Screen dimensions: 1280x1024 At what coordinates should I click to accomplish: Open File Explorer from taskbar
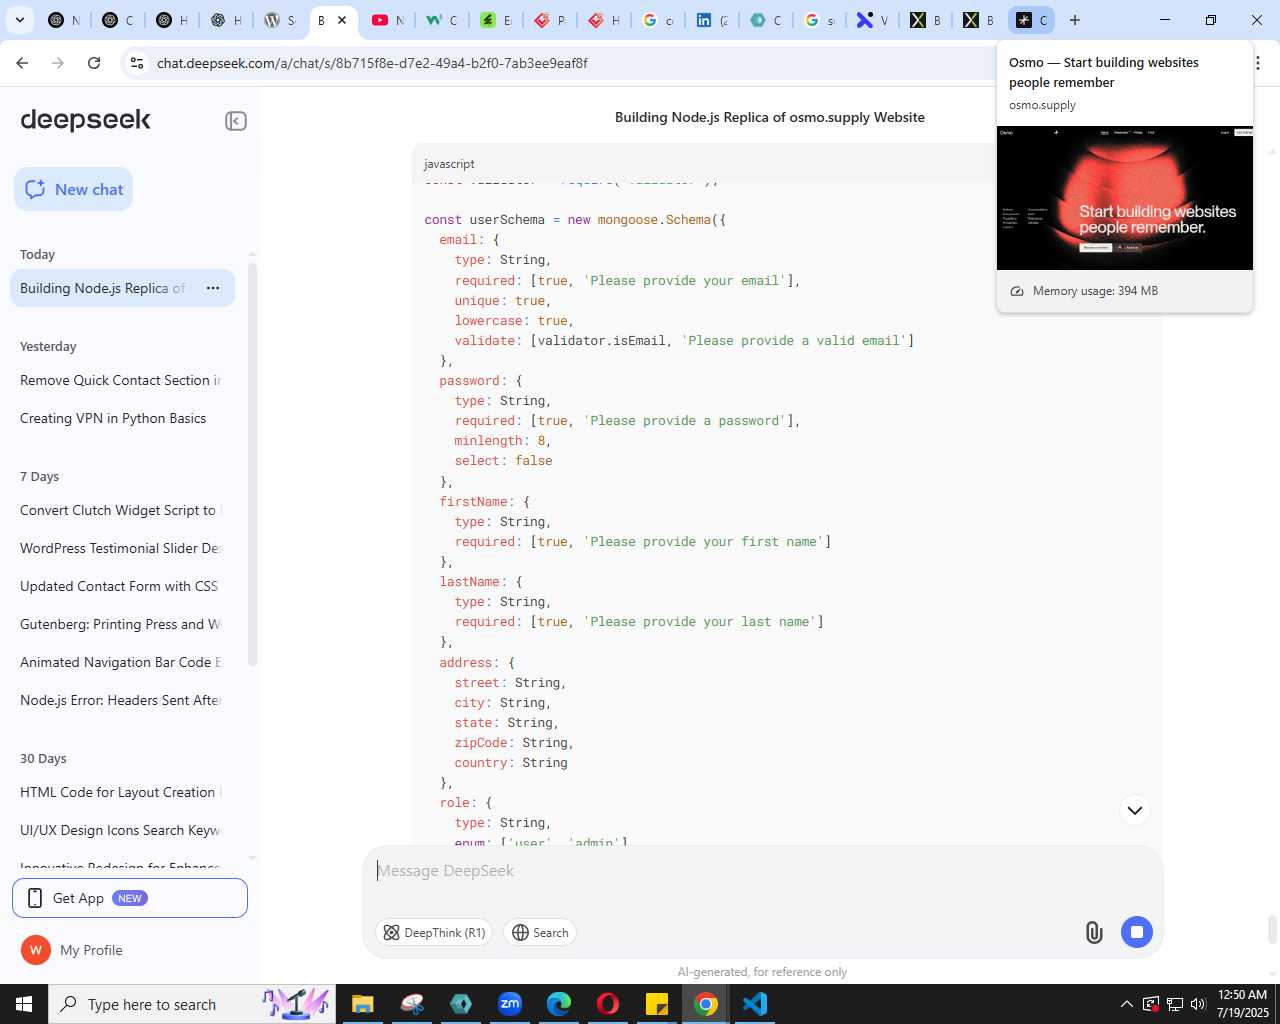tap(362, 1004)
